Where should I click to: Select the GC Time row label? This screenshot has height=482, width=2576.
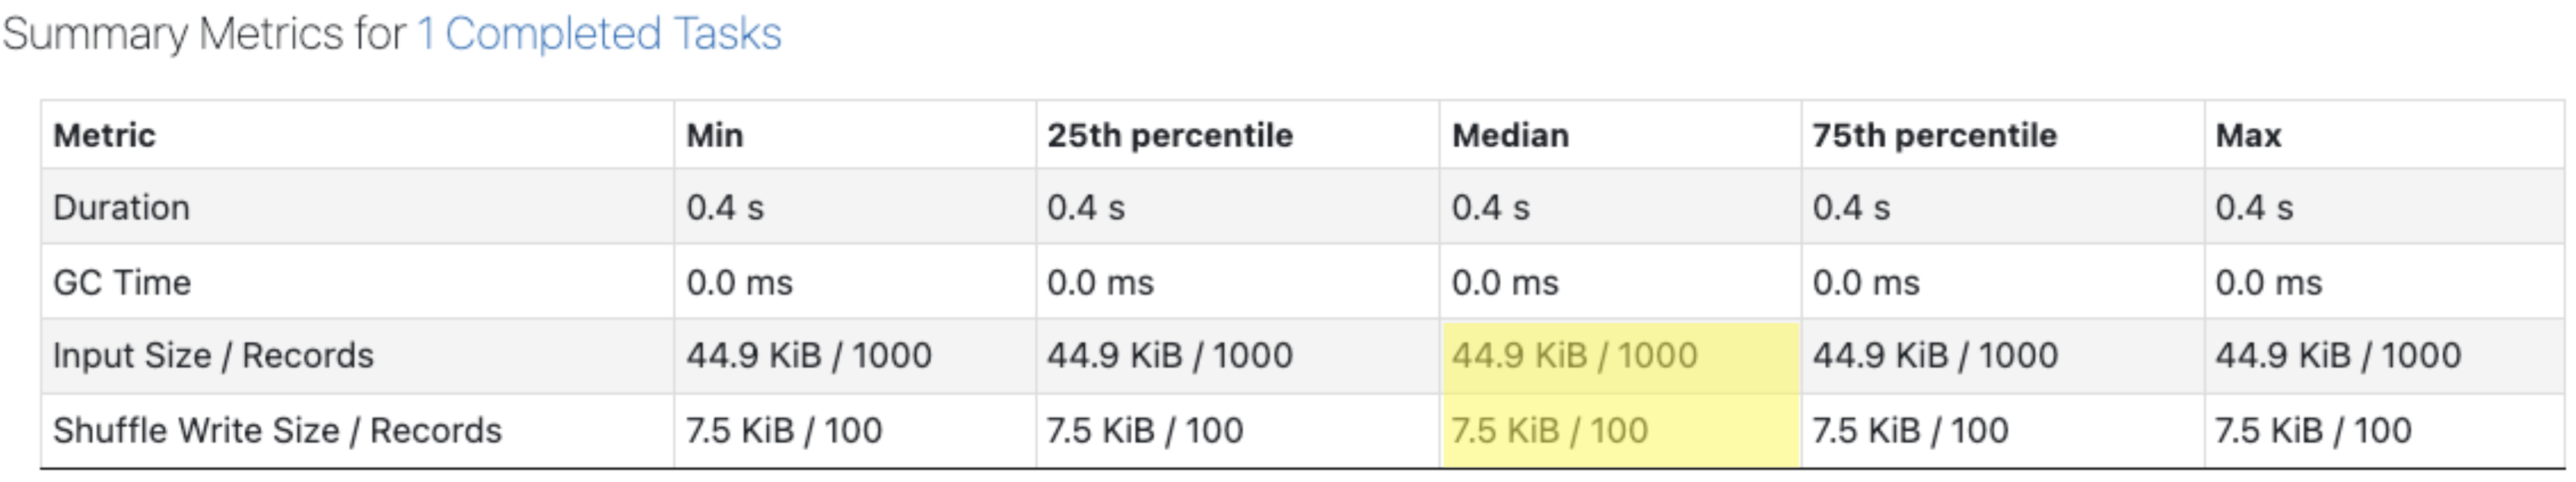(x=121, y=282)
